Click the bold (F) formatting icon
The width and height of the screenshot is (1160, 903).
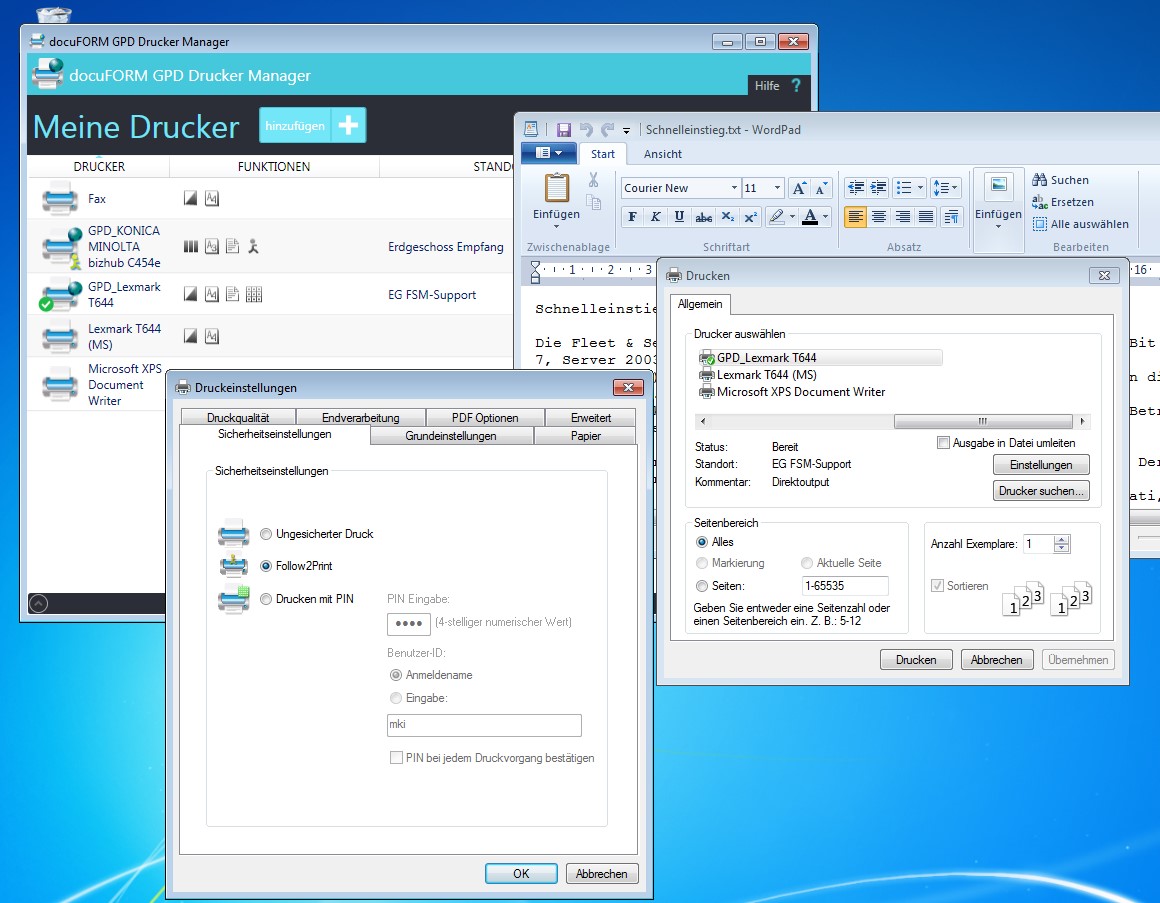631,217
